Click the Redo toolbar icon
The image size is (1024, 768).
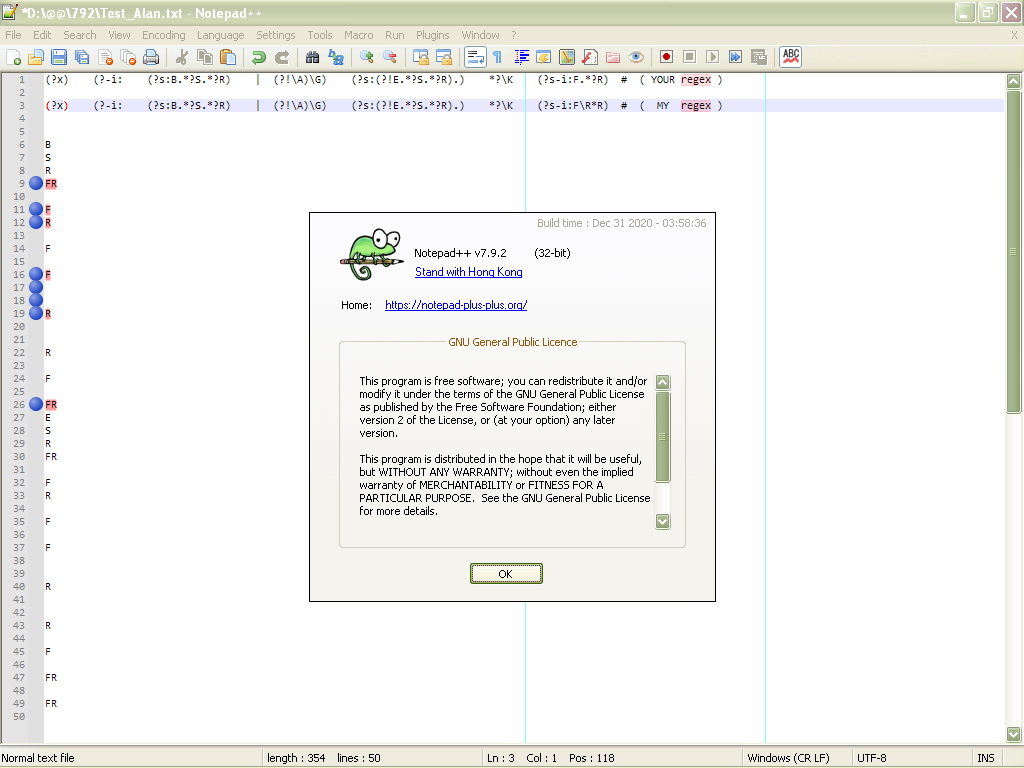[x=281, y=57]
